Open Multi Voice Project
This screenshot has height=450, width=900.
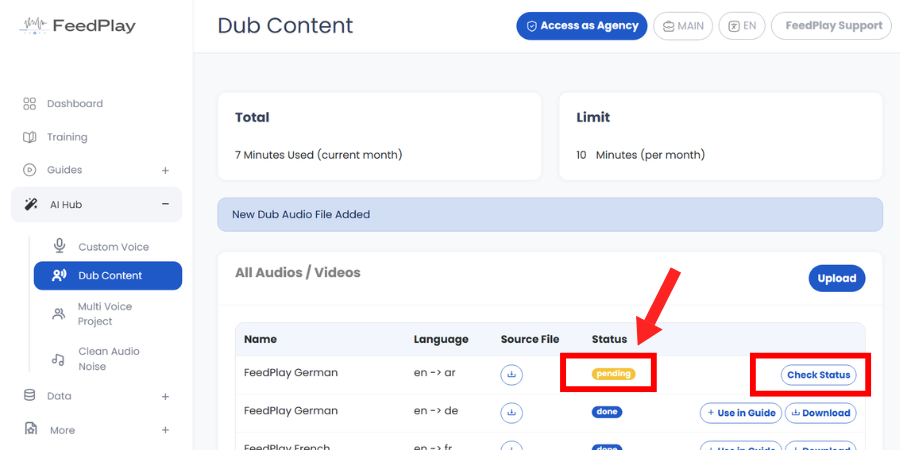pos(105,314)
